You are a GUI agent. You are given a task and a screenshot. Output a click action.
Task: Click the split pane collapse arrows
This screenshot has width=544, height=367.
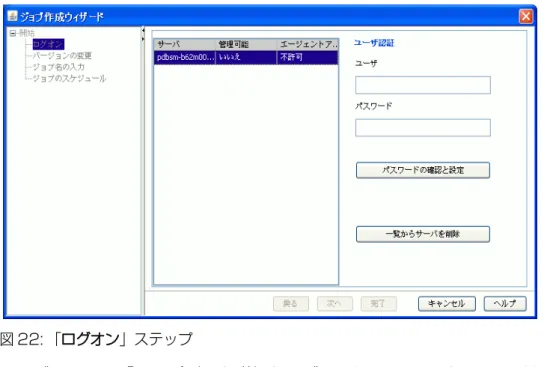pos(143,34)
